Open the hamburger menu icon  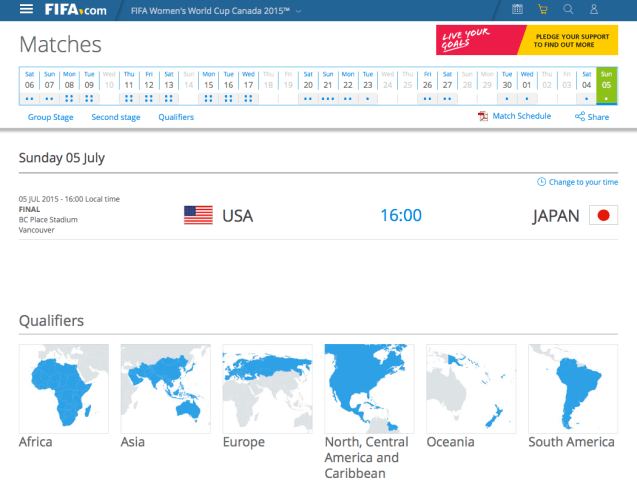point(26,9)
